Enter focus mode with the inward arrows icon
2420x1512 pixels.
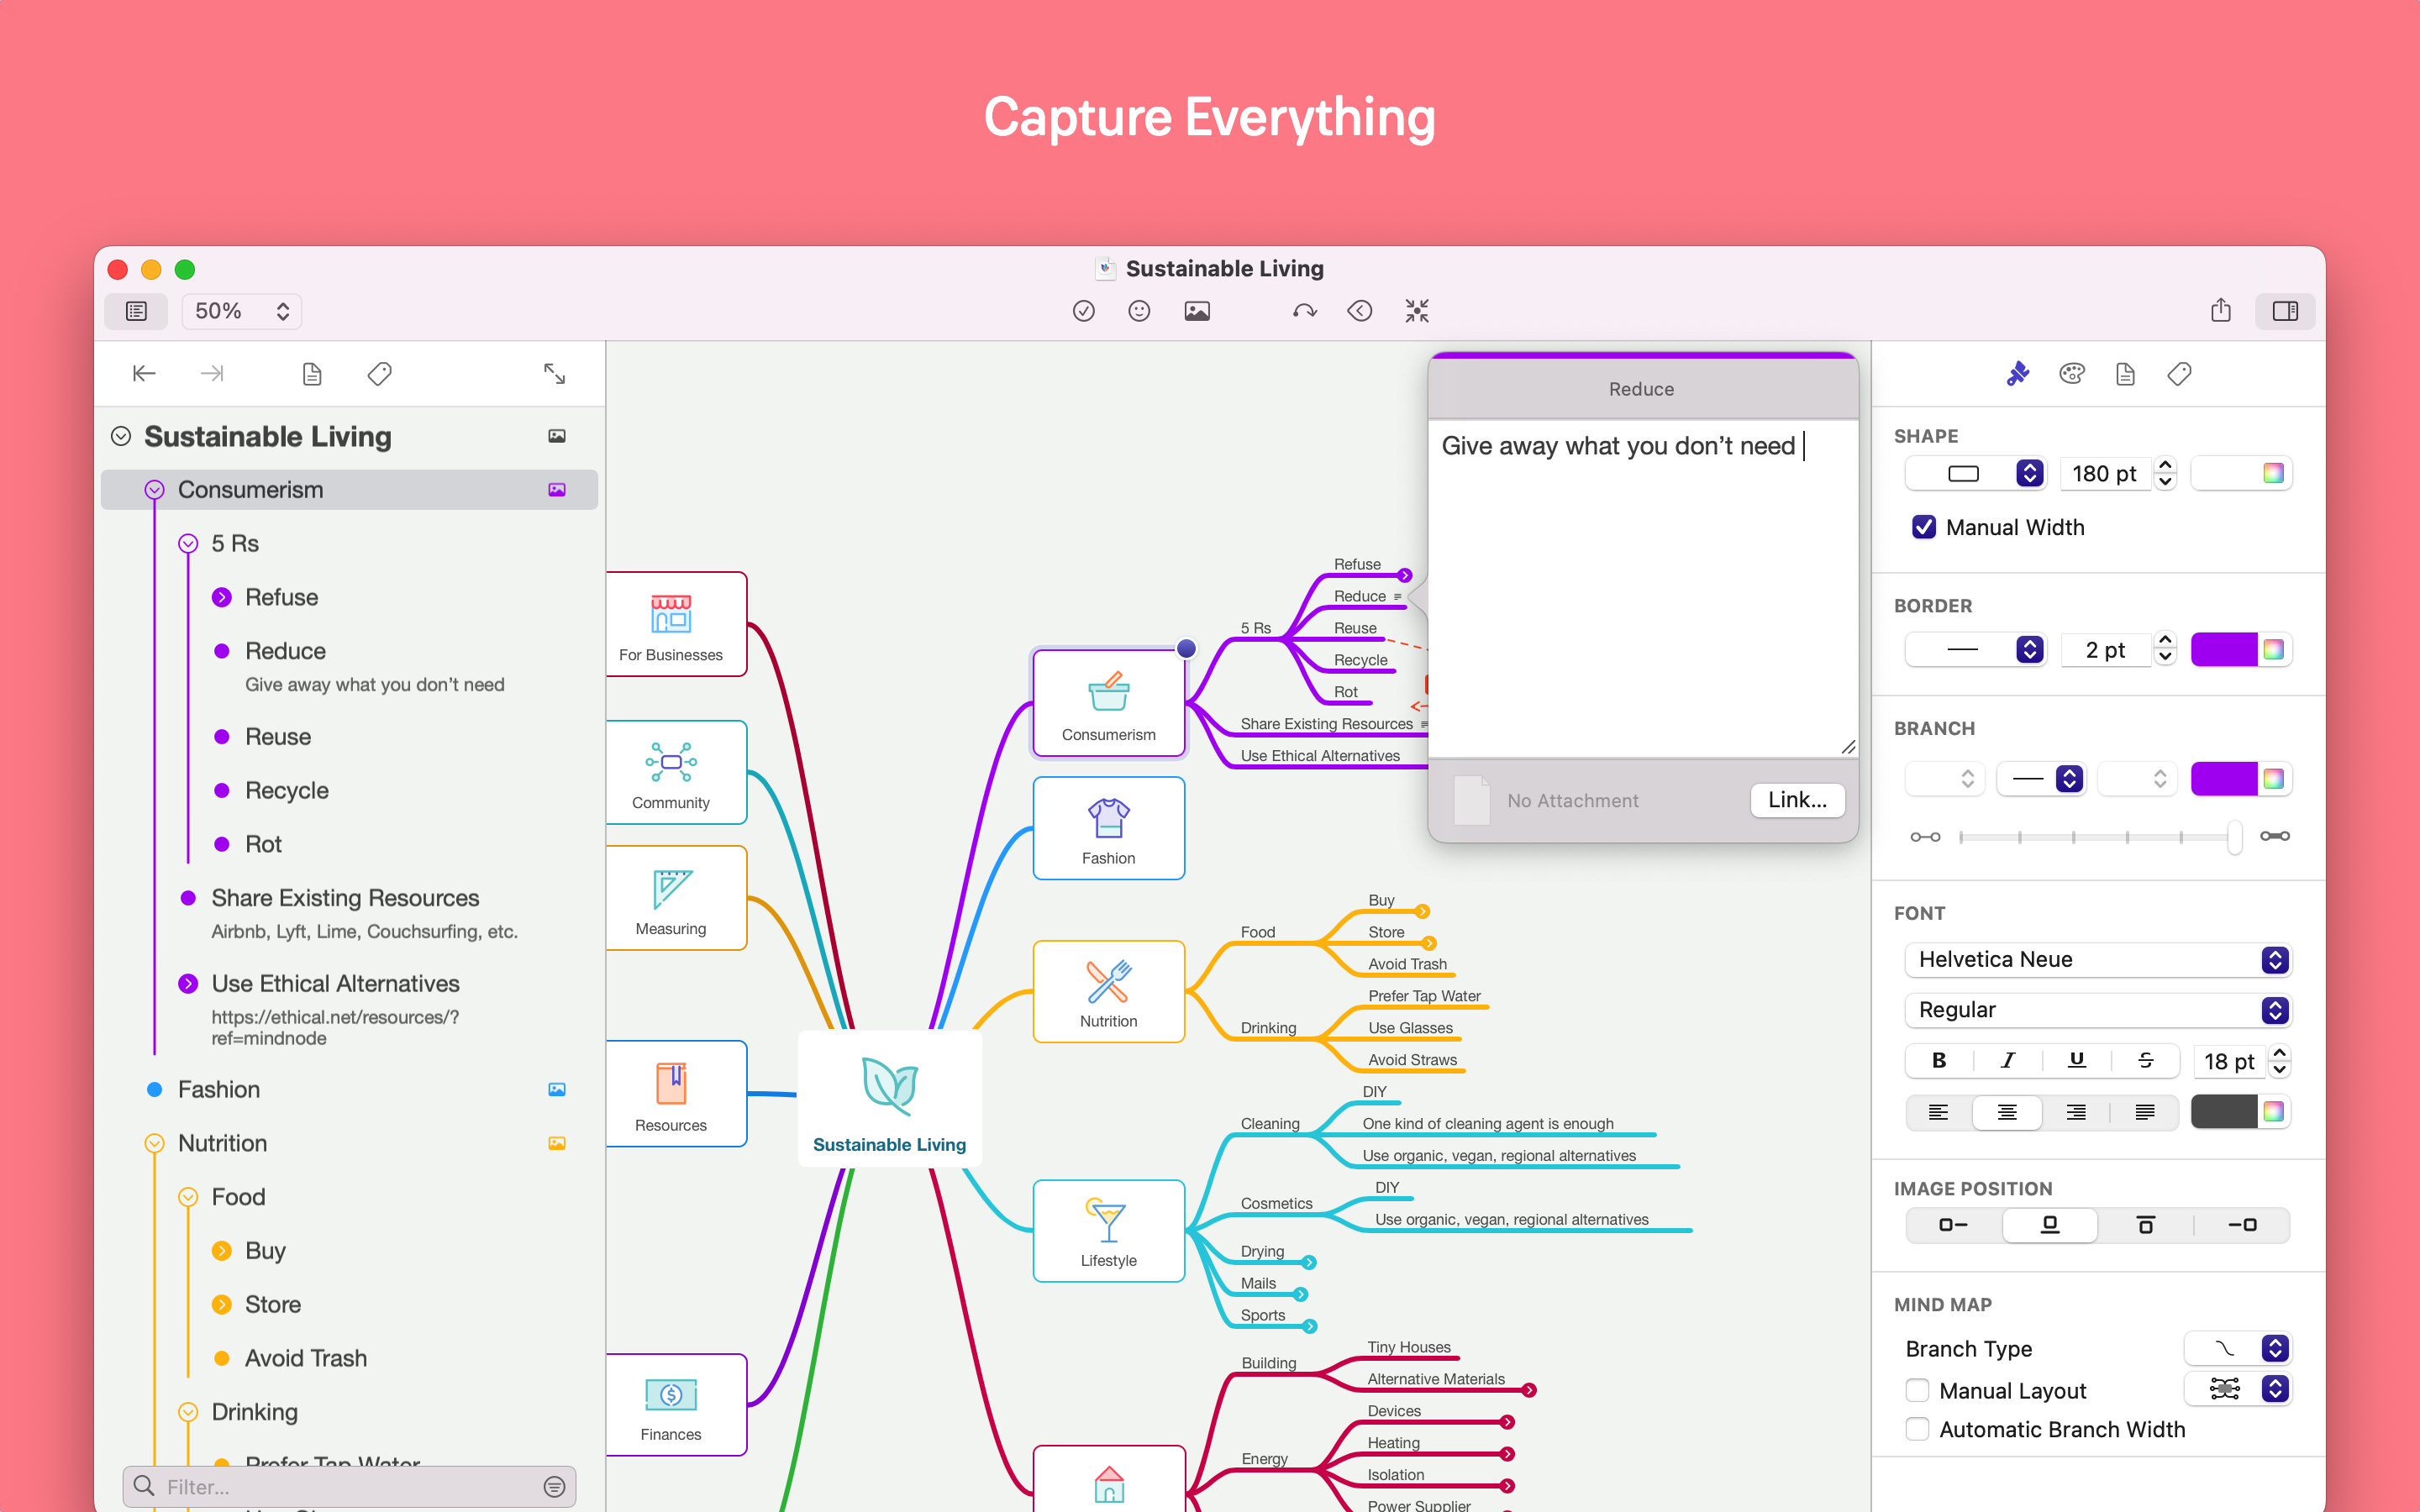tap(1417, 311)
